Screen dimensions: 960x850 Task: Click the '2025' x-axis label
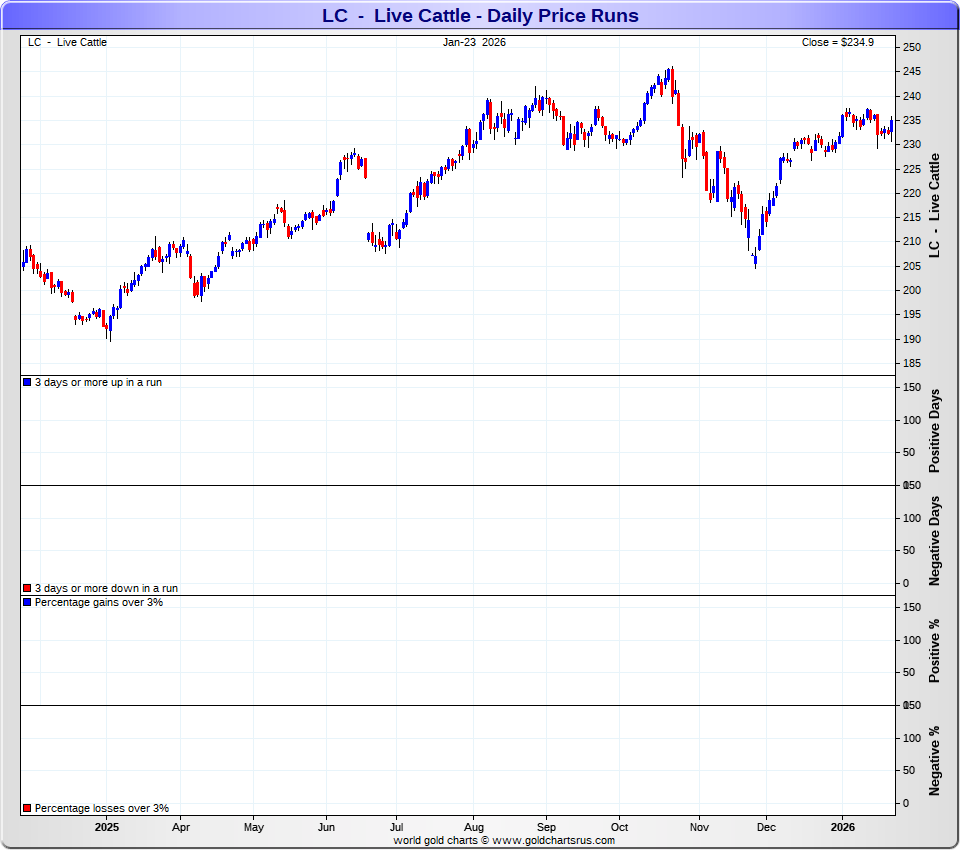pos(107,827)
